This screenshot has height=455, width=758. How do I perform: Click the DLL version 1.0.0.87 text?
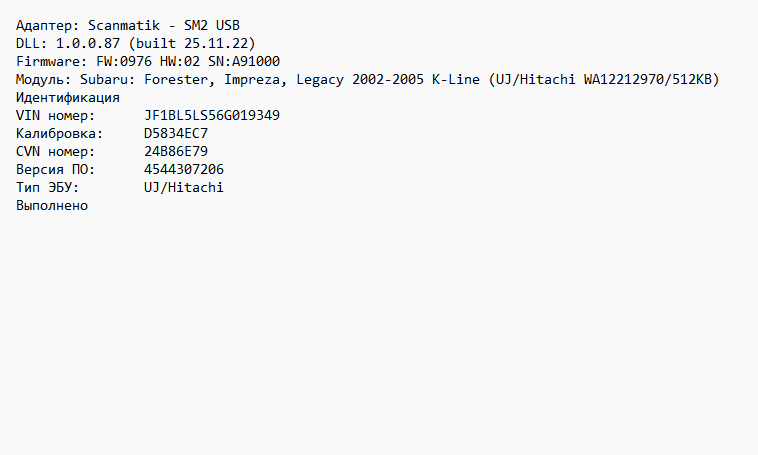tap(84, 44)
